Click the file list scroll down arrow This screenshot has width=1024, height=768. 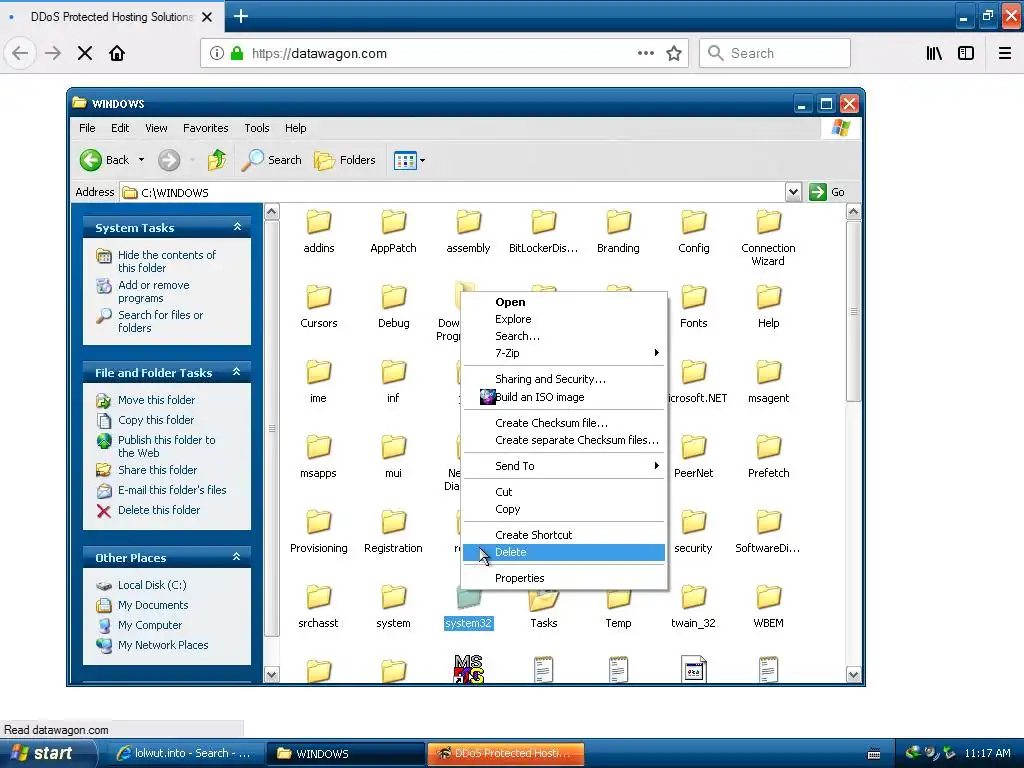pos(854,675)
